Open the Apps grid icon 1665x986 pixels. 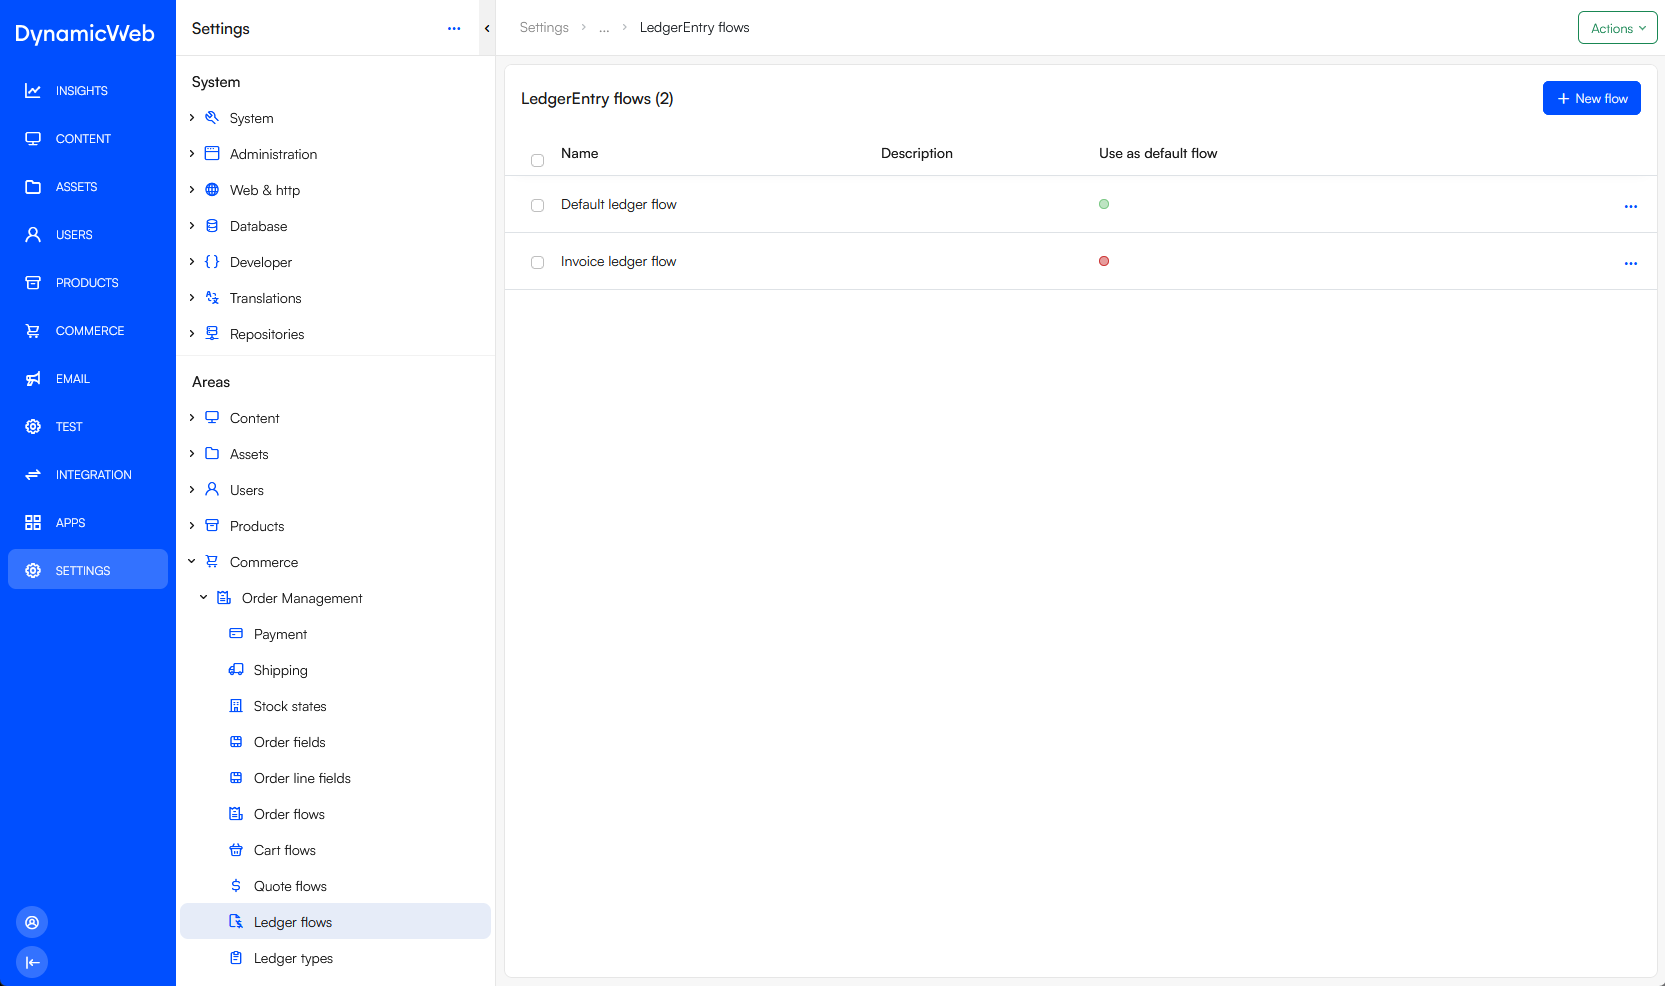[x=33, y=523]
